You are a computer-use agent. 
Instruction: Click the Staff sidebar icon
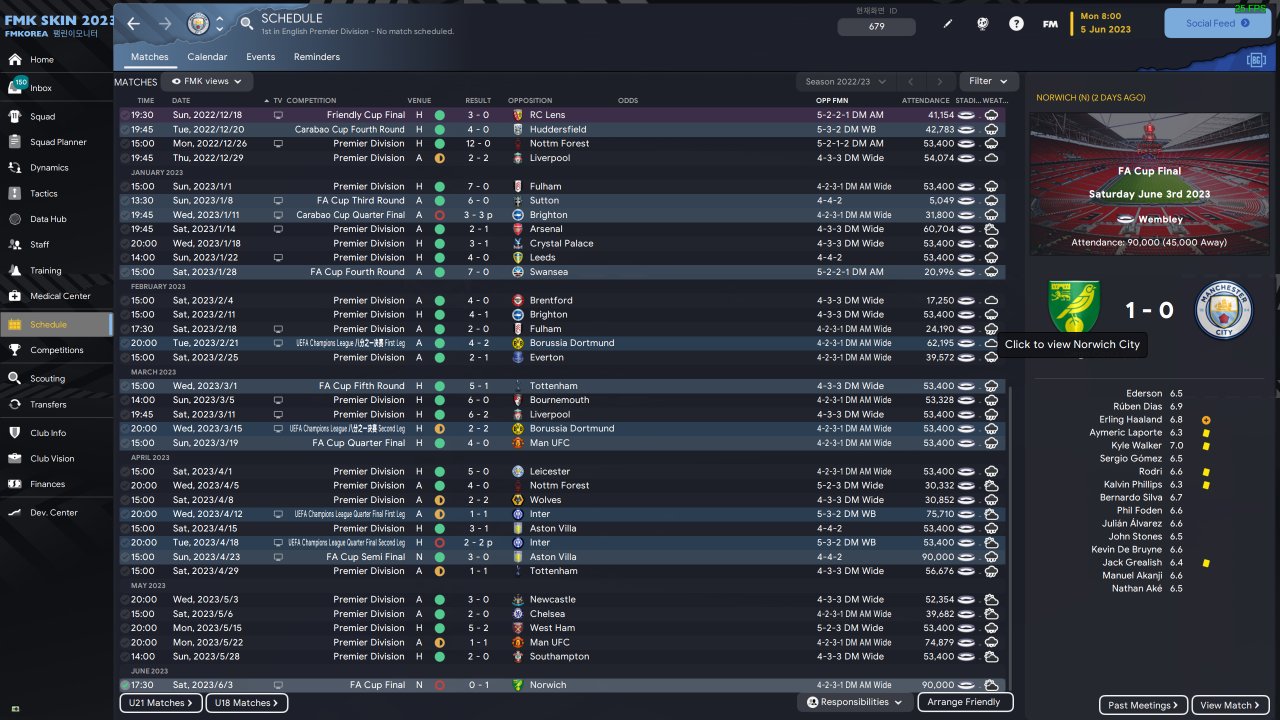click(15, 244)
